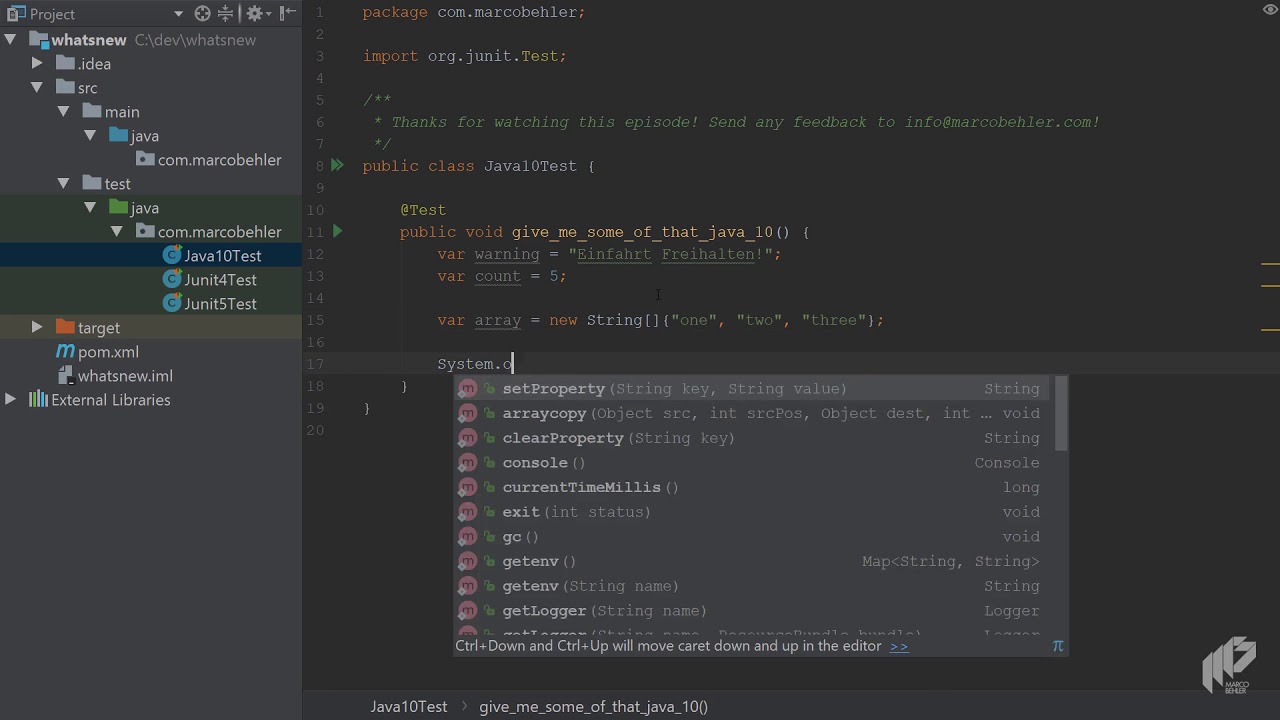The image size is (1280, 720).
Task: Click the Junit5Test class file icon
Action: pyautogui.click(x=171, y=304)
